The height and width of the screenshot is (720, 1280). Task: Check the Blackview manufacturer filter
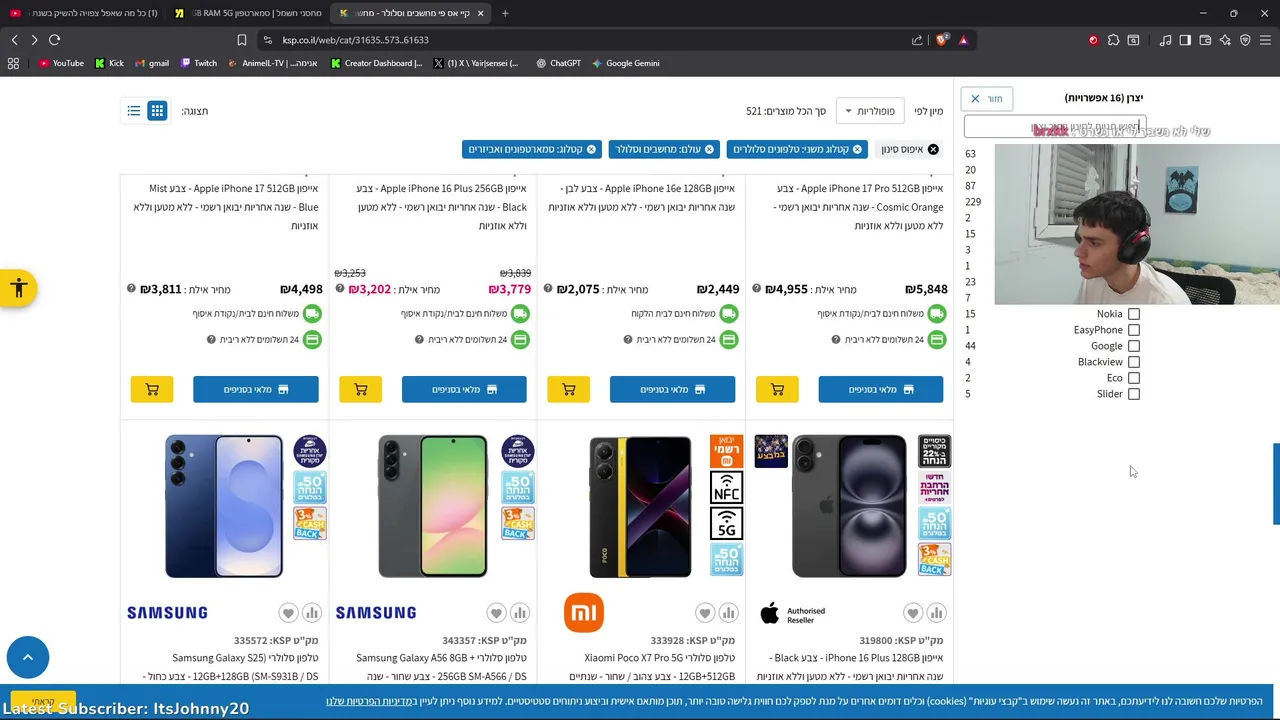pyautogui.click(x=1133, y=362)
